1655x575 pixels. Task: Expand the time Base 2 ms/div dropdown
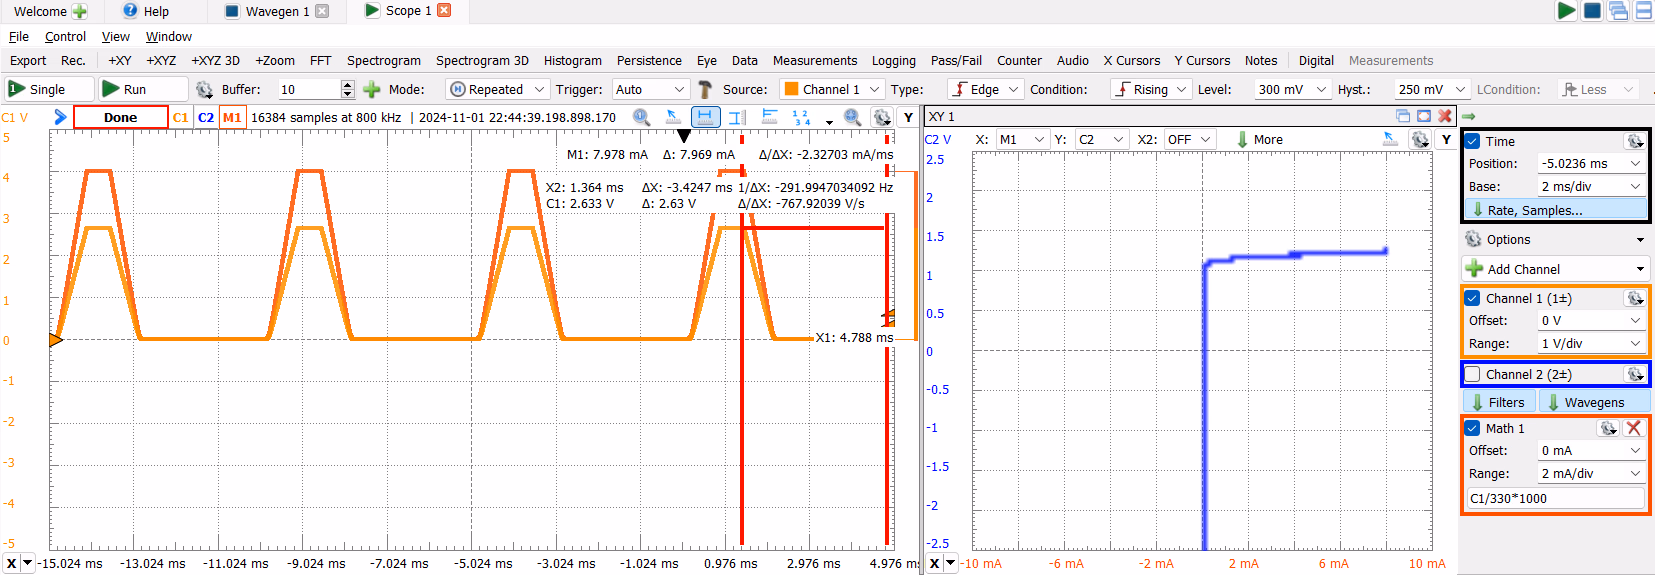click(1590, 186)
